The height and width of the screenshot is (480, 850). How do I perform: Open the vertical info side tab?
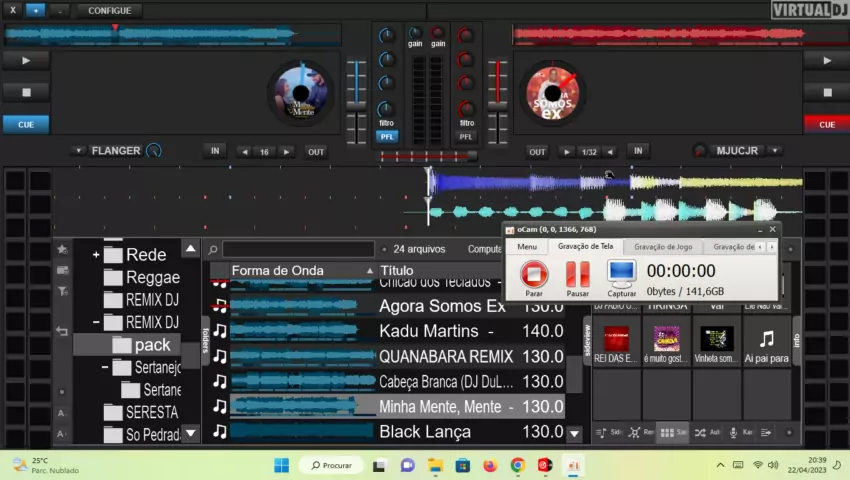click(x=796, y=341)
